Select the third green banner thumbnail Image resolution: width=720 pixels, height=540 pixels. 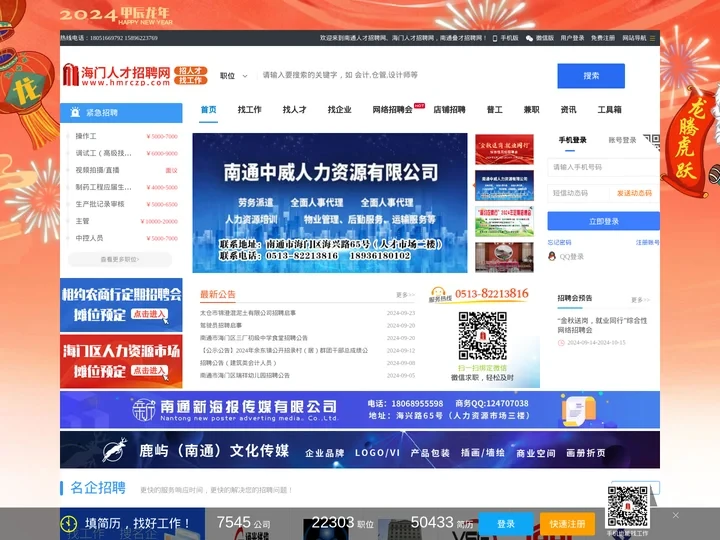click(504, 221)
